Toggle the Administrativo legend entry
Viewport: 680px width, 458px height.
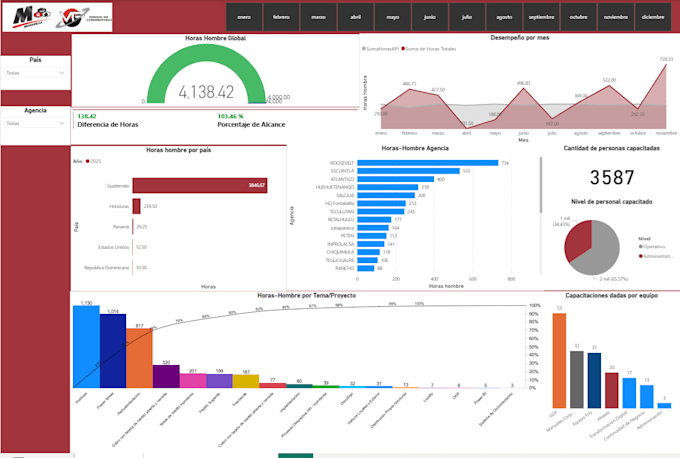(x=656, y=256)
